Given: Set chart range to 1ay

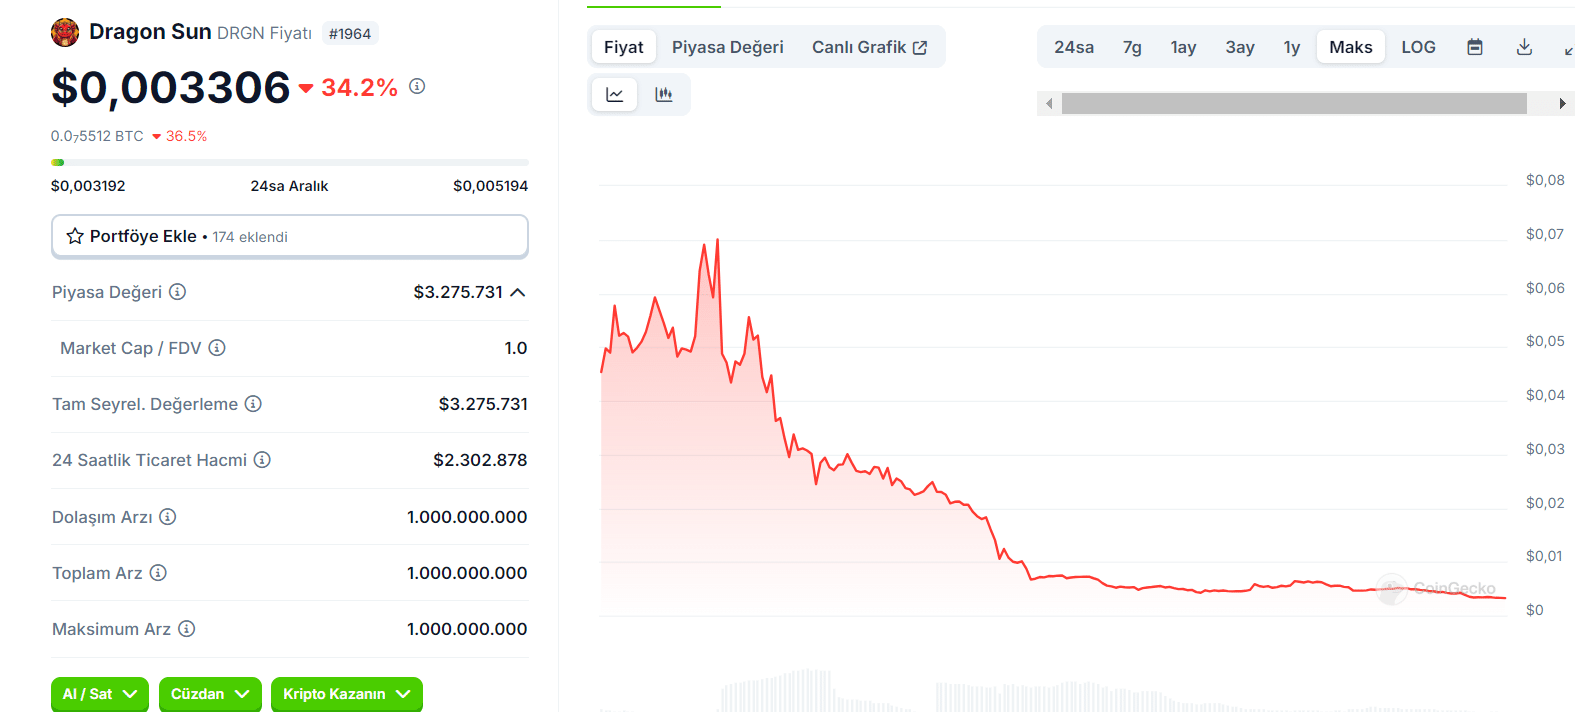Looking at the screenshot, I should click(1184, 47).
